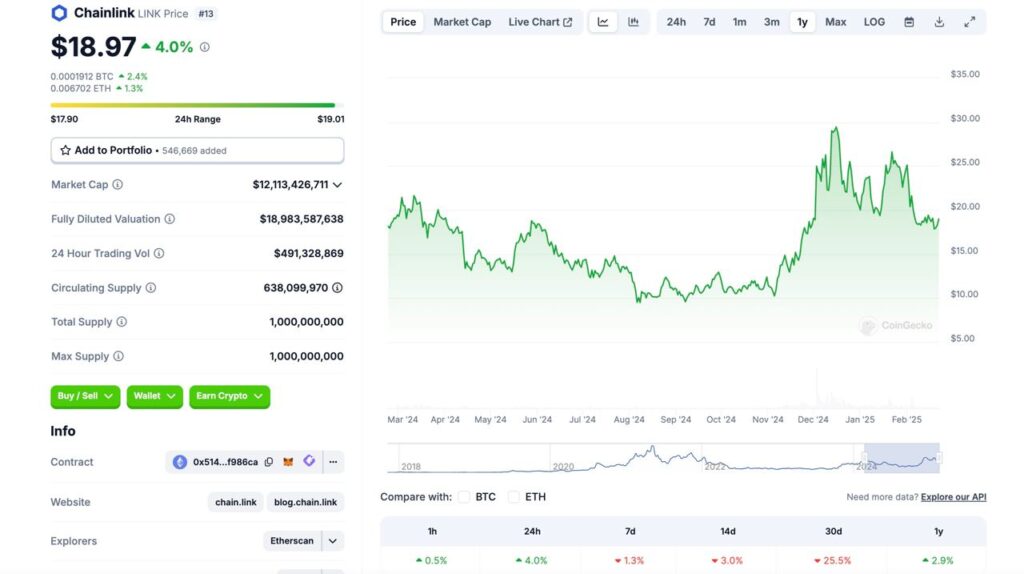Open the Max Supply info icon
This screenshot has width=1024, height=574.
coord(118,357)
